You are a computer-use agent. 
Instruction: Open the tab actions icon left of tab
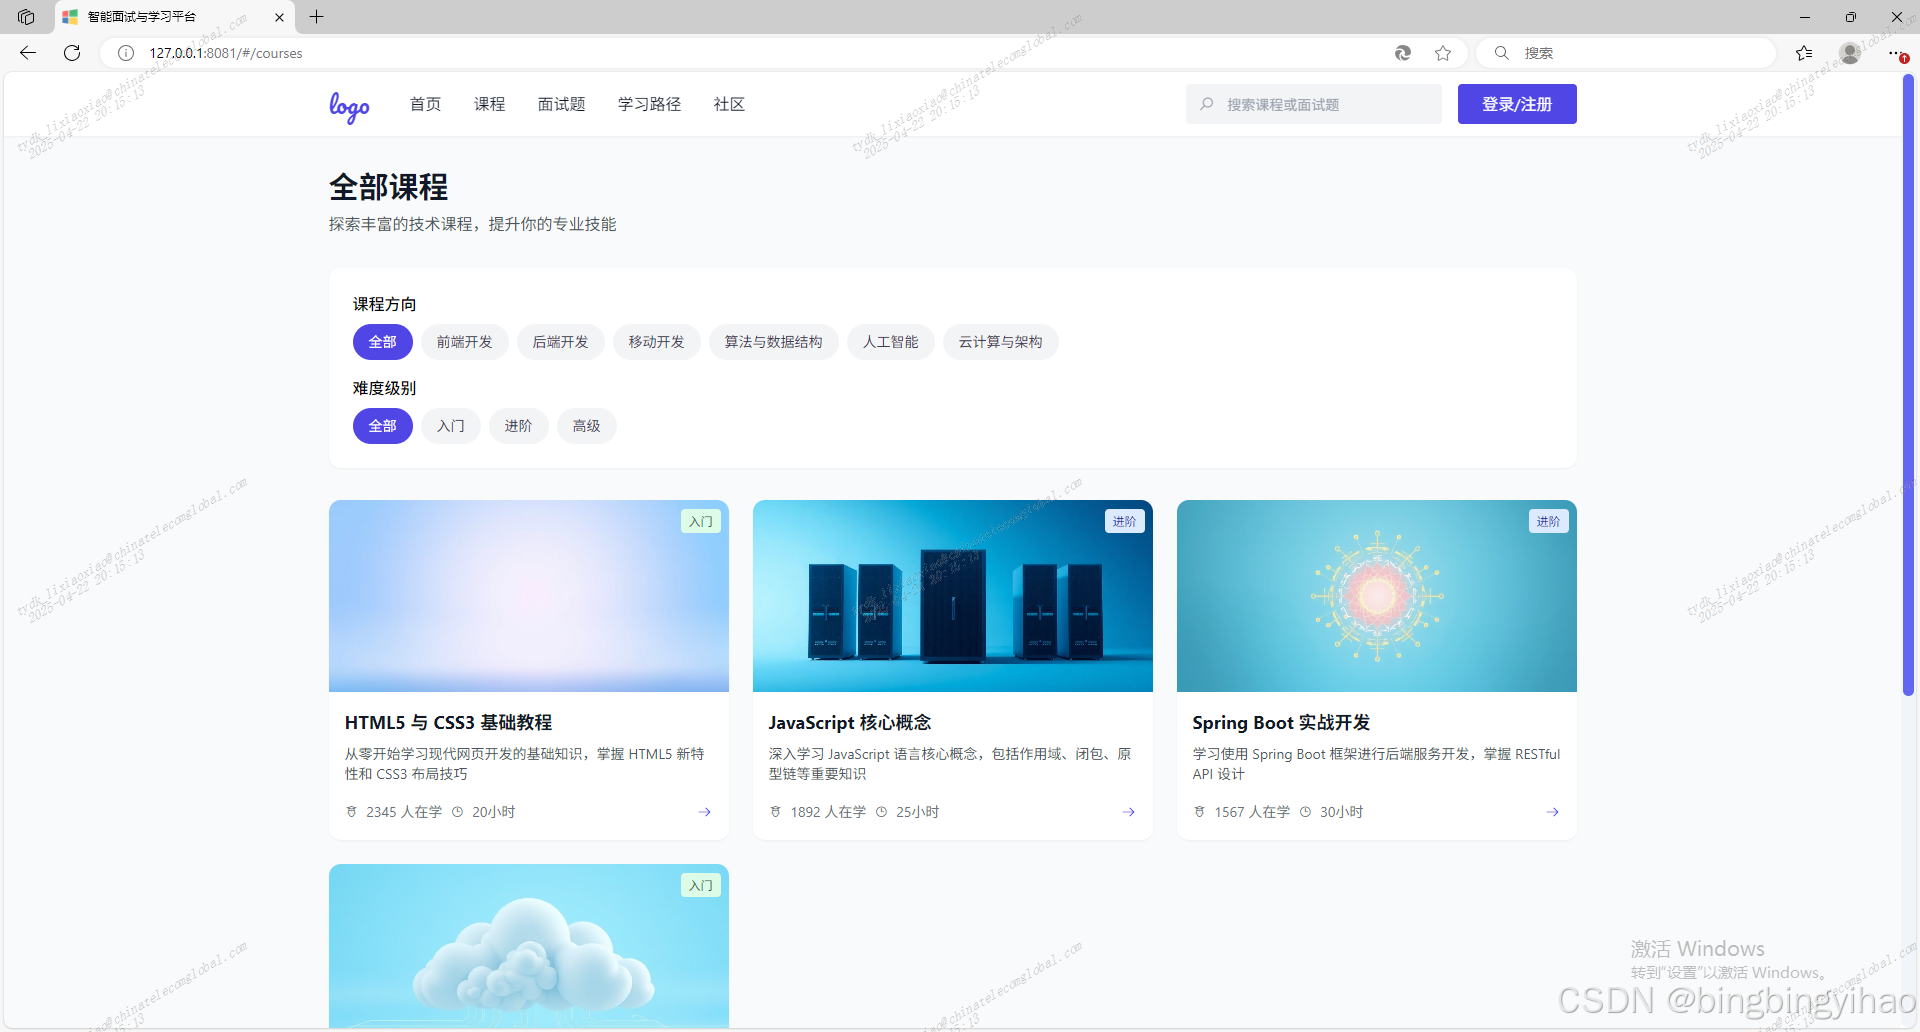coord(26,17)
